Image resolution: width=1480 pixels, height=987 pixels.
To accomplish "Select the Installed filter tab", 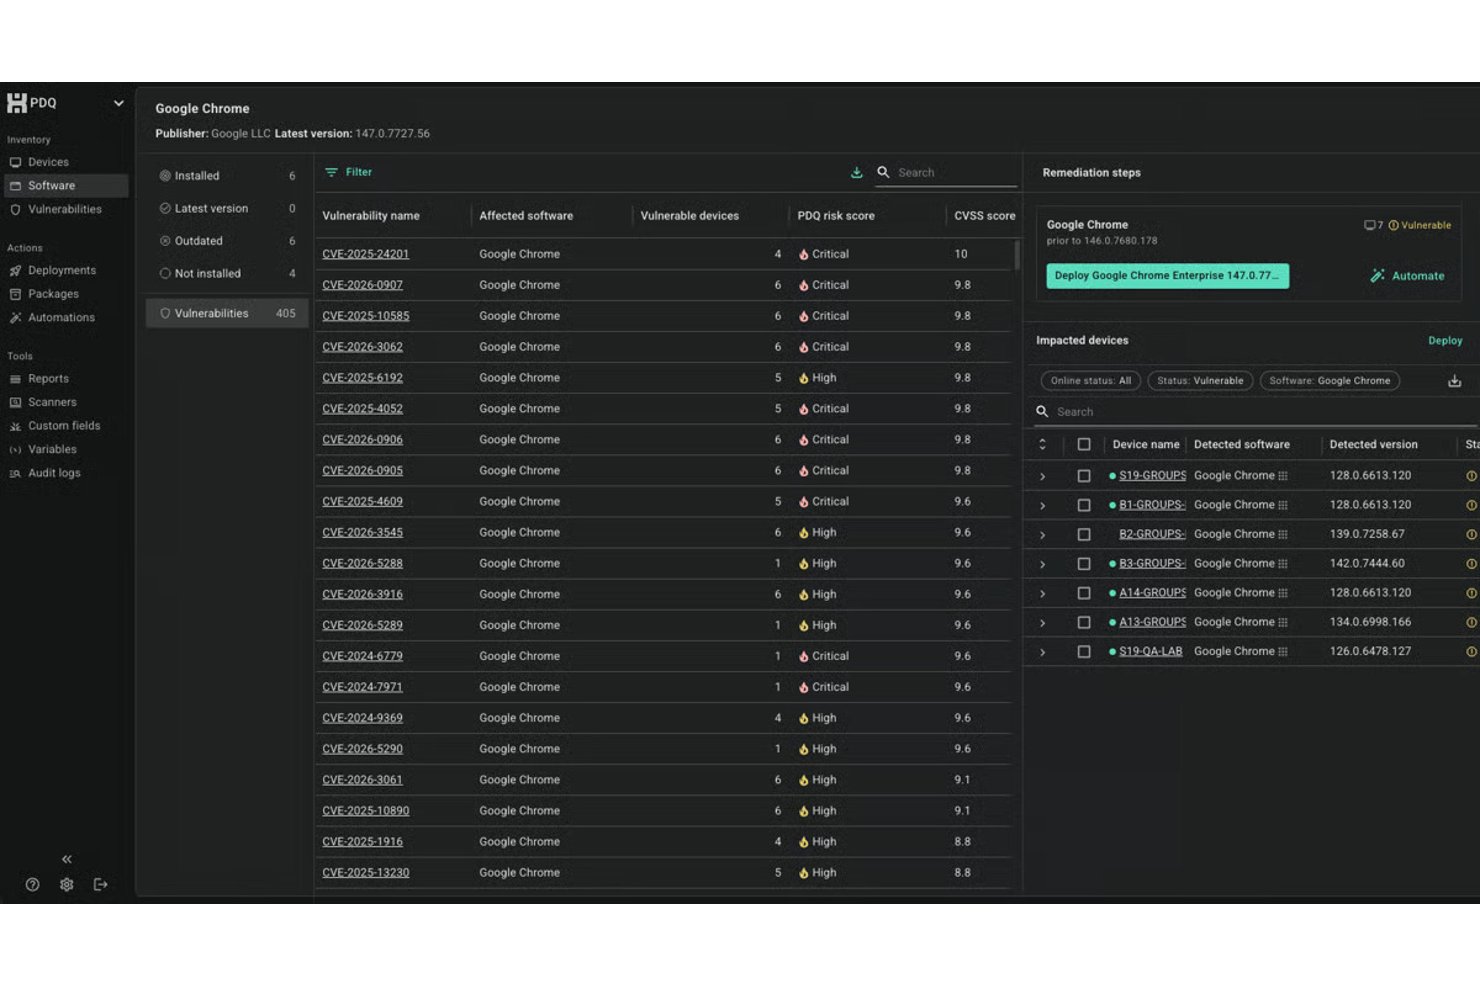I will pos(227,176).
